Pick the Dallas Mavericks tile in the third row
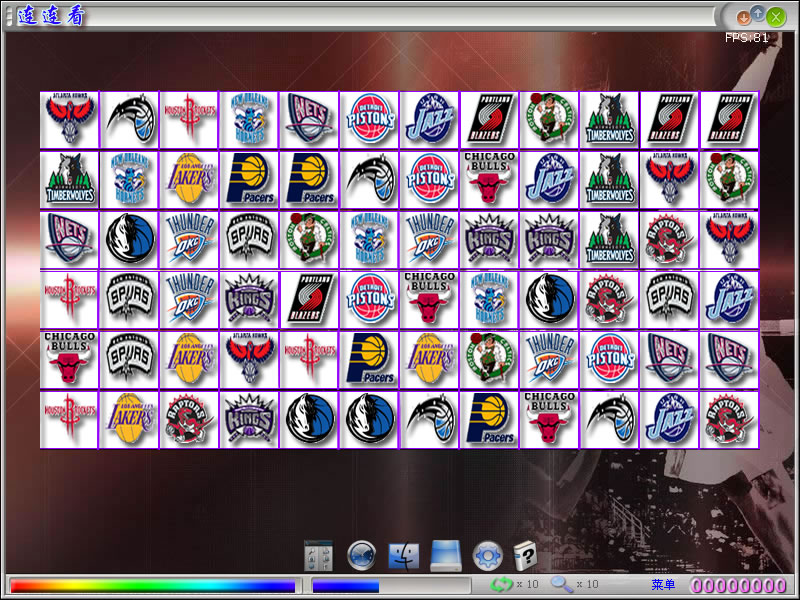Screen dimensions: 800x600 (x=130, y=240)
